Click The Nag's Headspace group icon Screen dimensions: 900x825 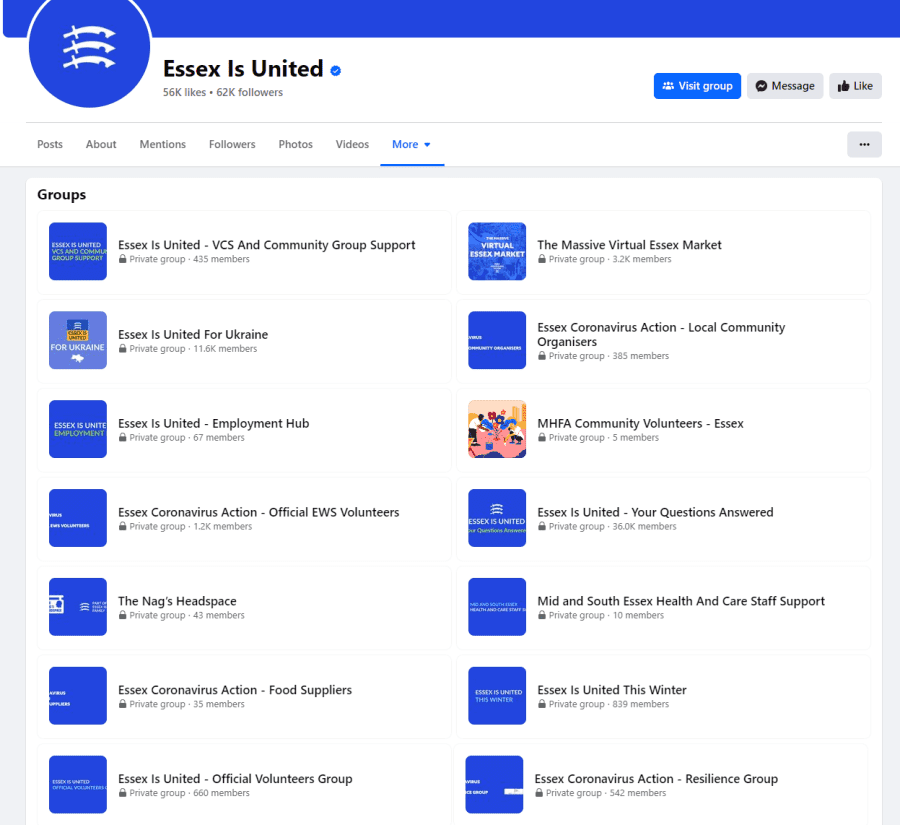(78, 607)
